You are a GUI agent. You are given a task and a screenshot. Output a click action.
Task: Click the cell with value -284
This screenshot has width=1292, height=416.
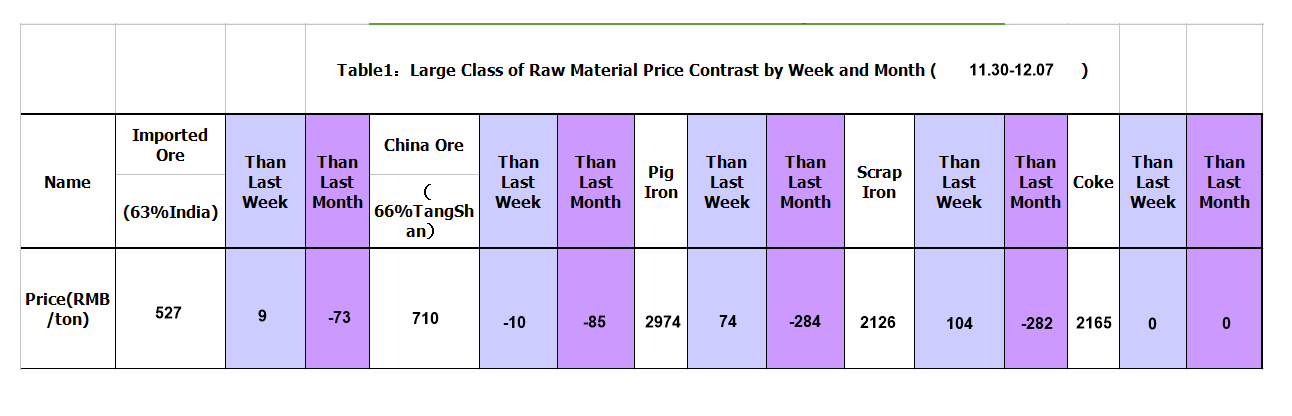pos(805,322)
